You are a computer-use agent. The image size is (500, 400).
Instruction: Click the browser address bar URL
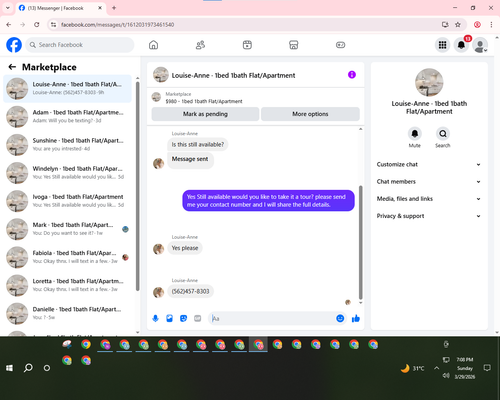tap(117, 25)
